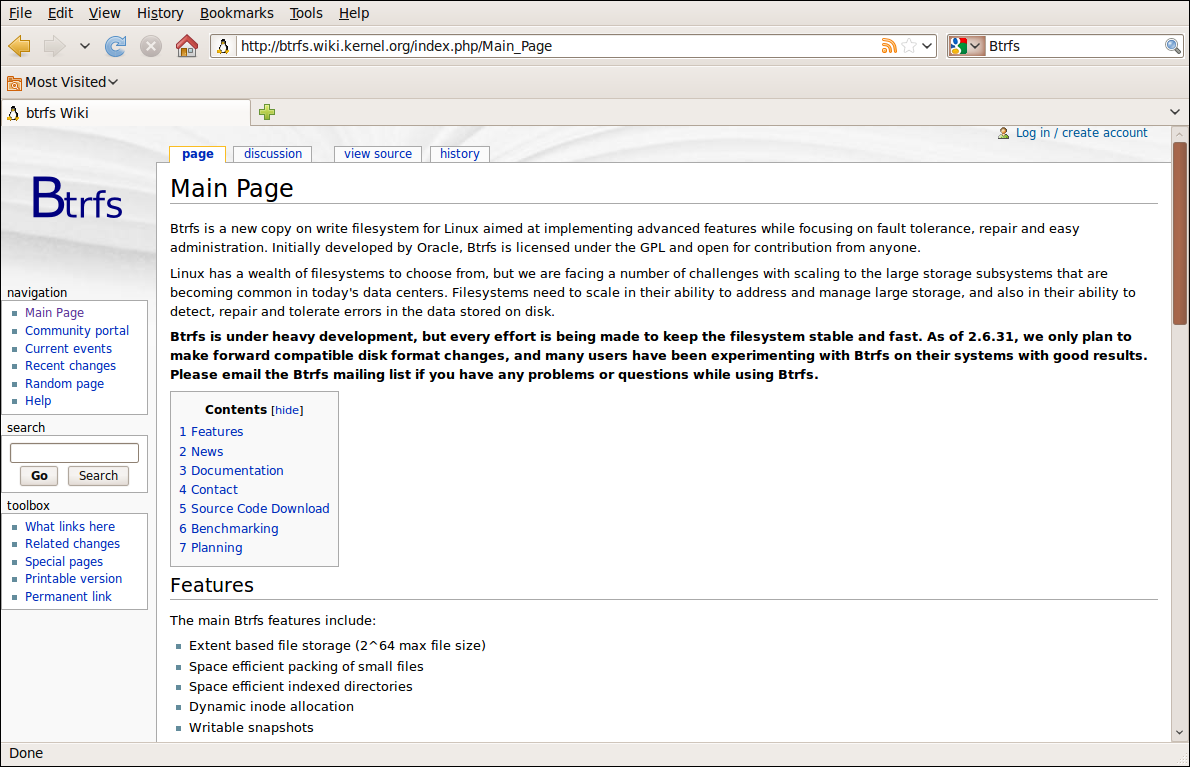1190x767 pixels.
Task: Click the Go button
Action: 39,476
